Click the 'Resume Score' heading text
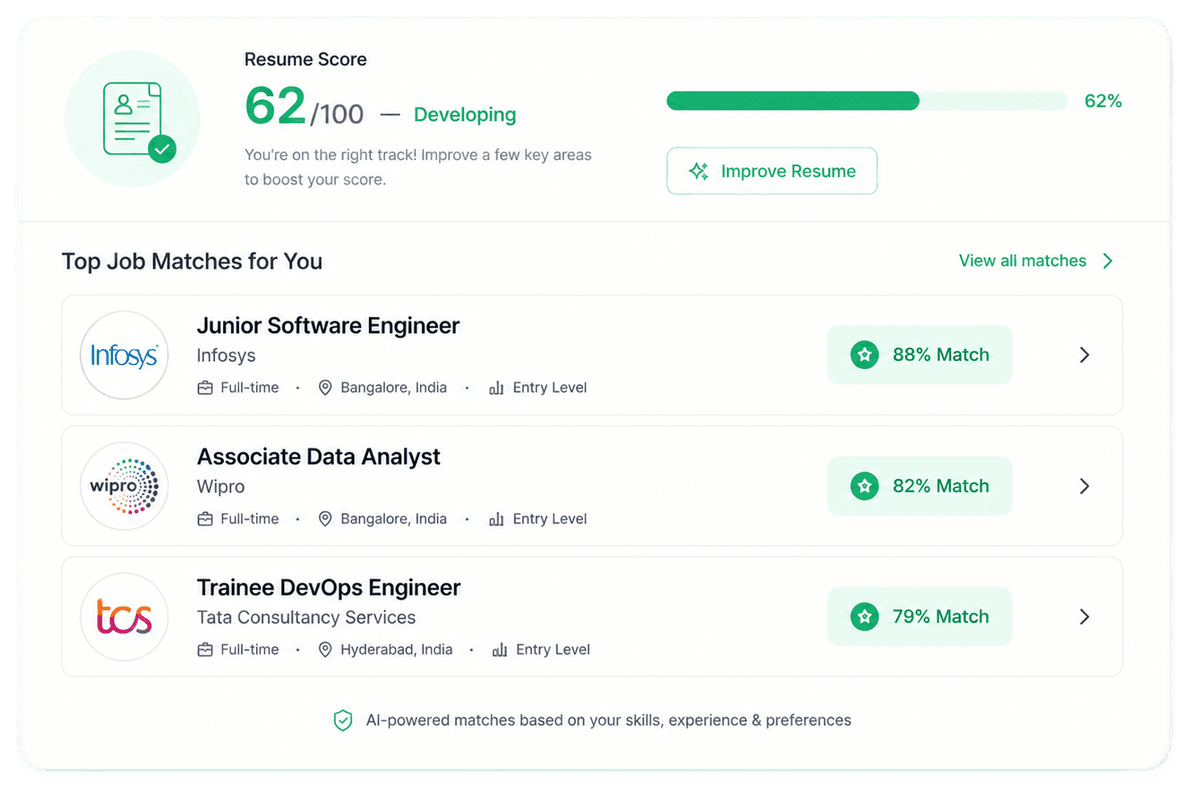This screenshot has height=785, width=1200. tap(306, 60)
